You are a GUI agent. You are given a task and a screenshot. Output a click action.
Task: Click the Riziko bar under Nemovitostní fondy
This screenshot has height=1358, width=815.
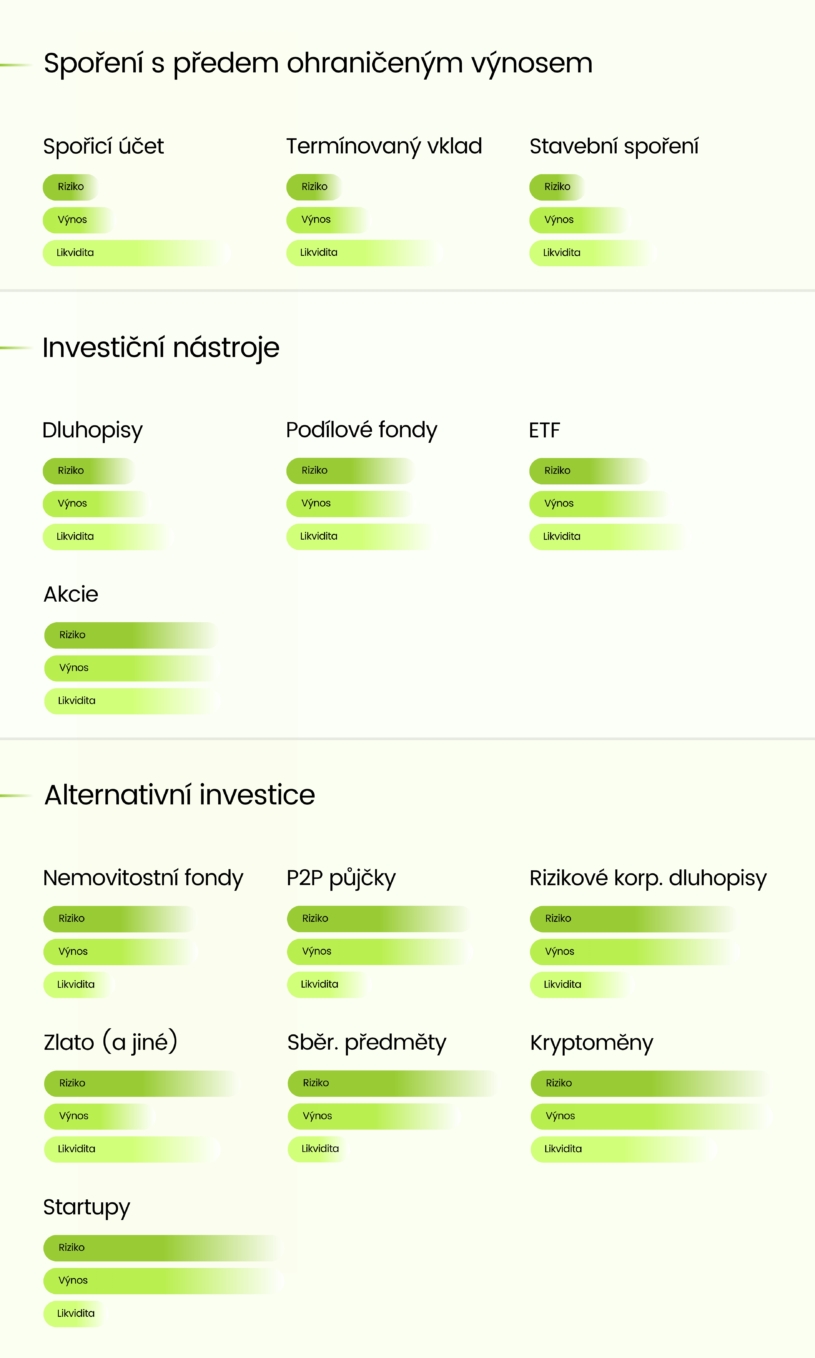115,919
